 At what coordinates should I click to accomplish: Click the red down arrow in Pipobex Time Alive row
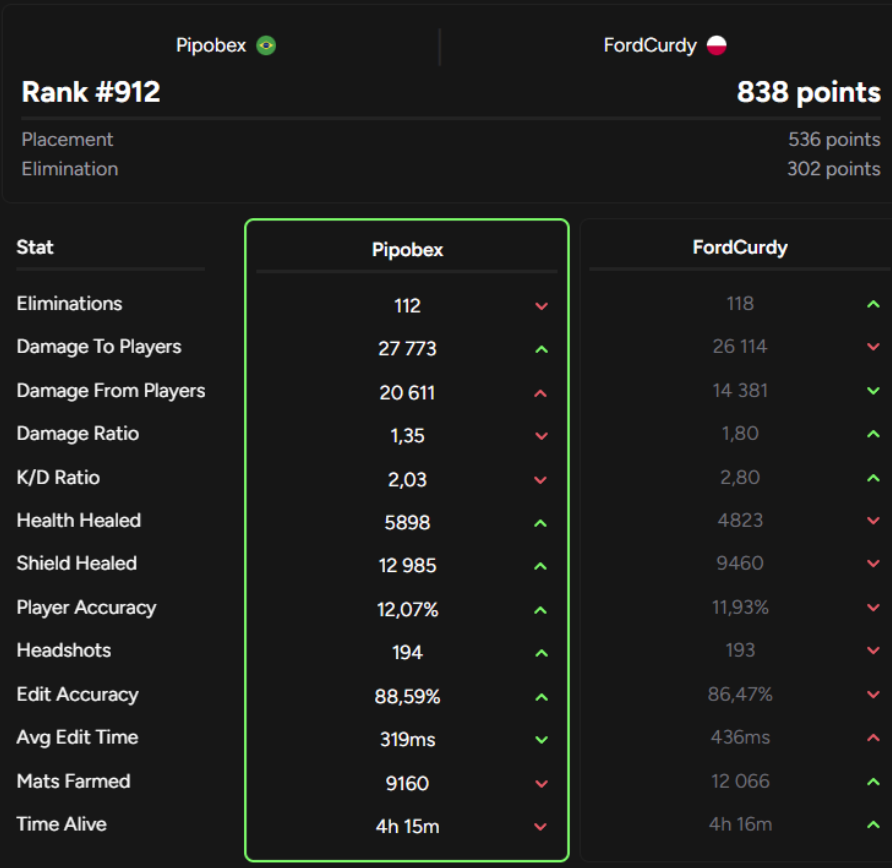(540, 827)
